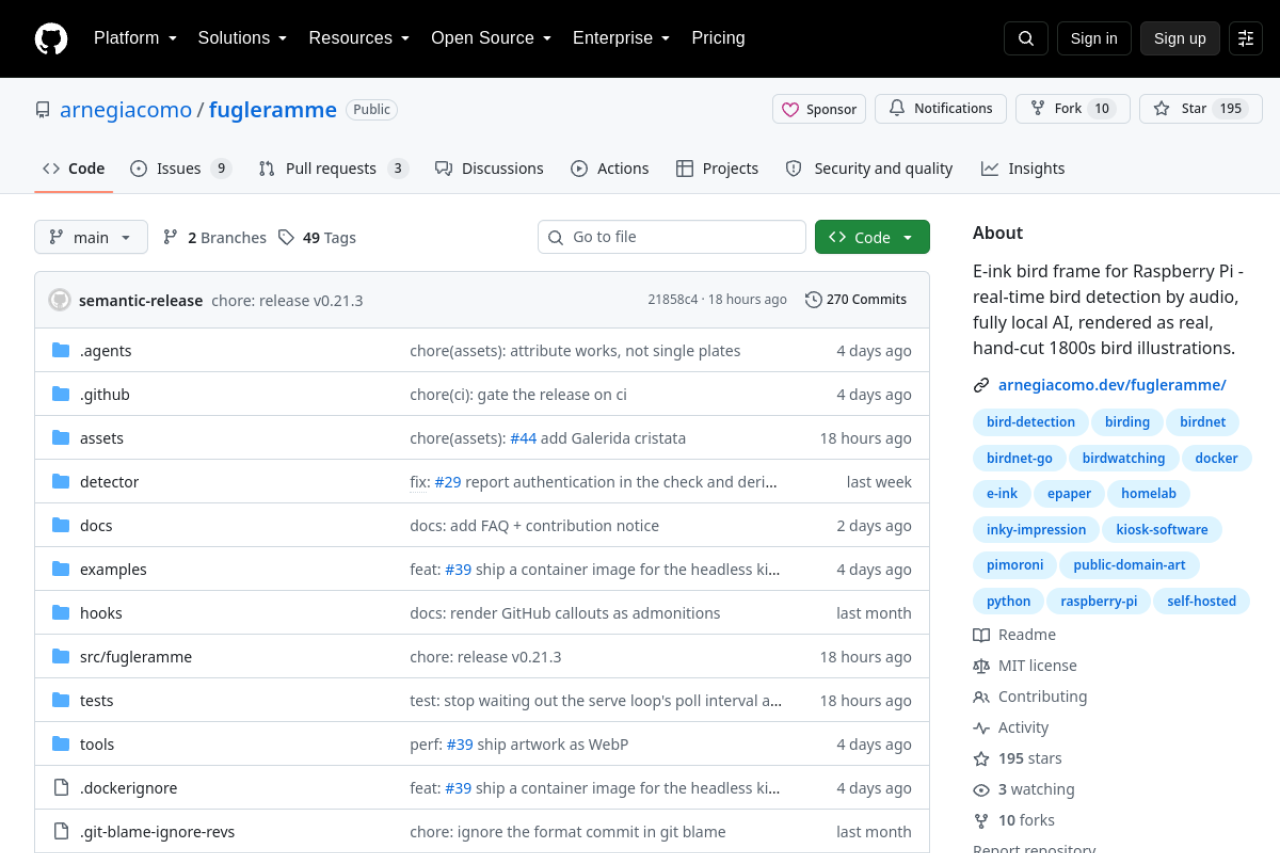The height and width of the screenshot is (853, 1280).
Task: Open the src/fugleramme folder
Action: tap(136, 657)
